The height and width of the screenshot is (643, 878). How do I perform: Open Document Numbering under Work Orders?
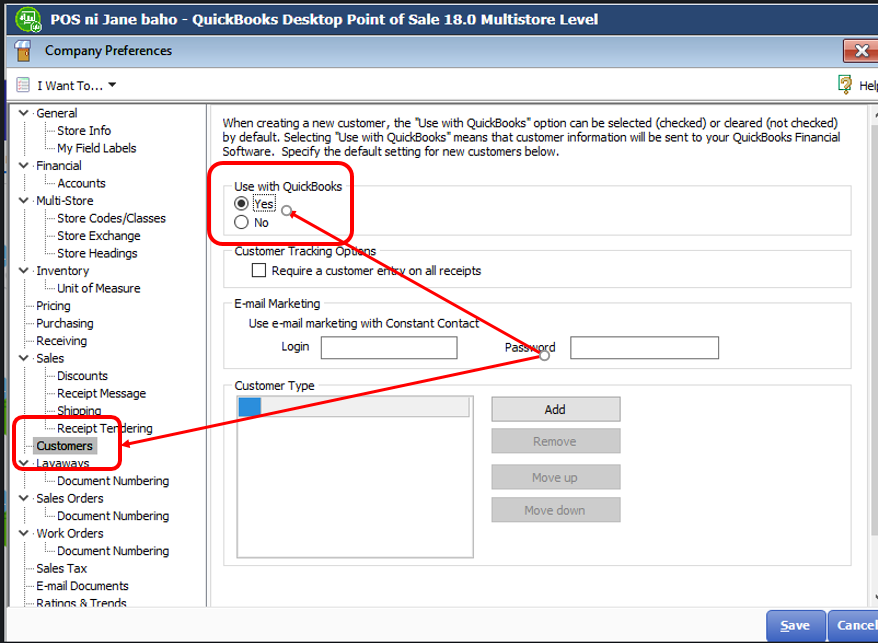pyautogui.click(x=113, y=551)
